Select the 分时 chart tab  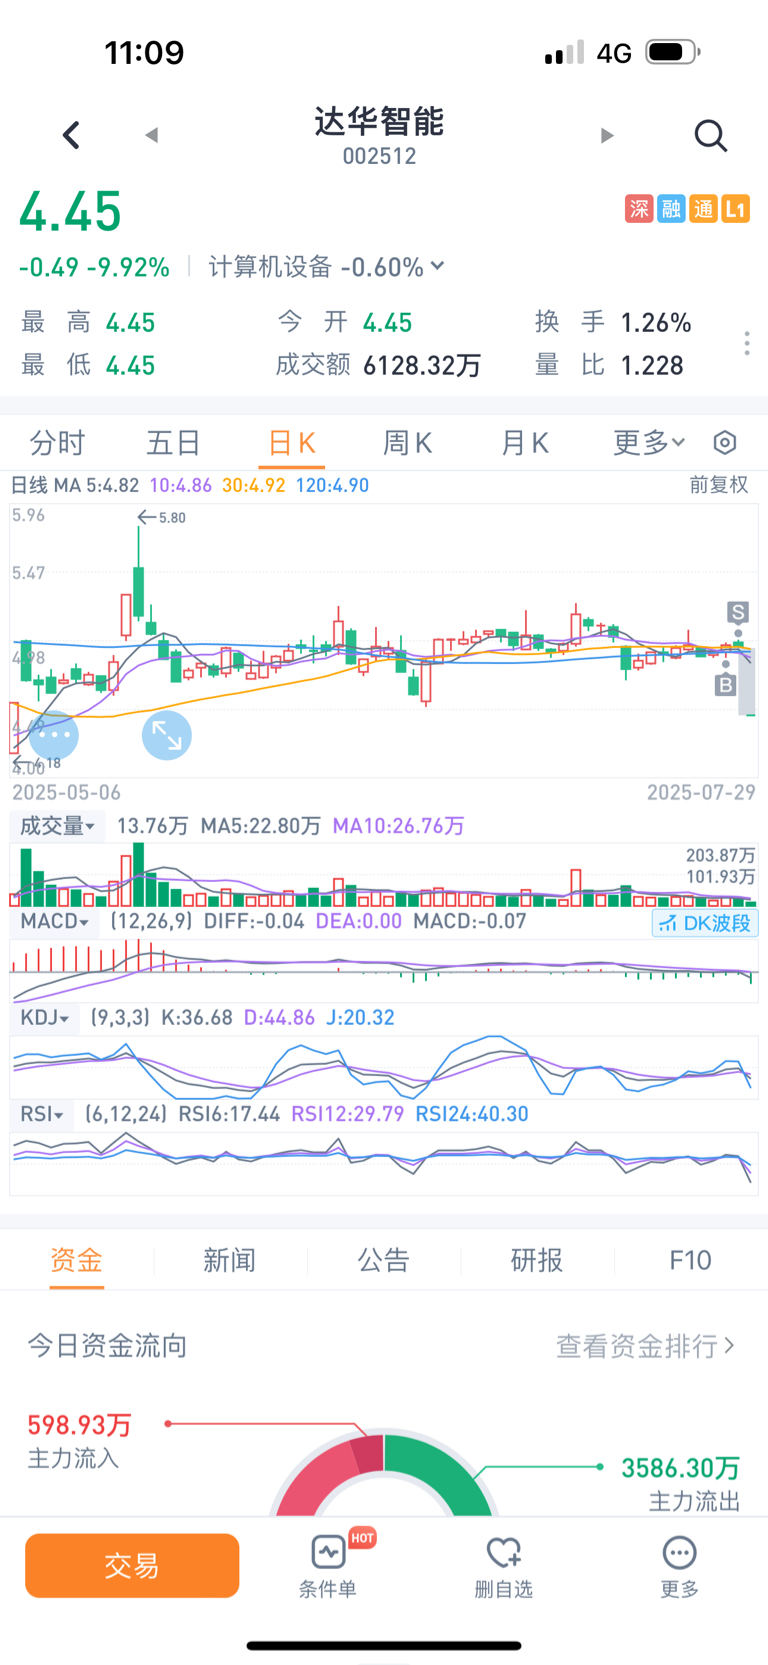[x=58, y=443]
